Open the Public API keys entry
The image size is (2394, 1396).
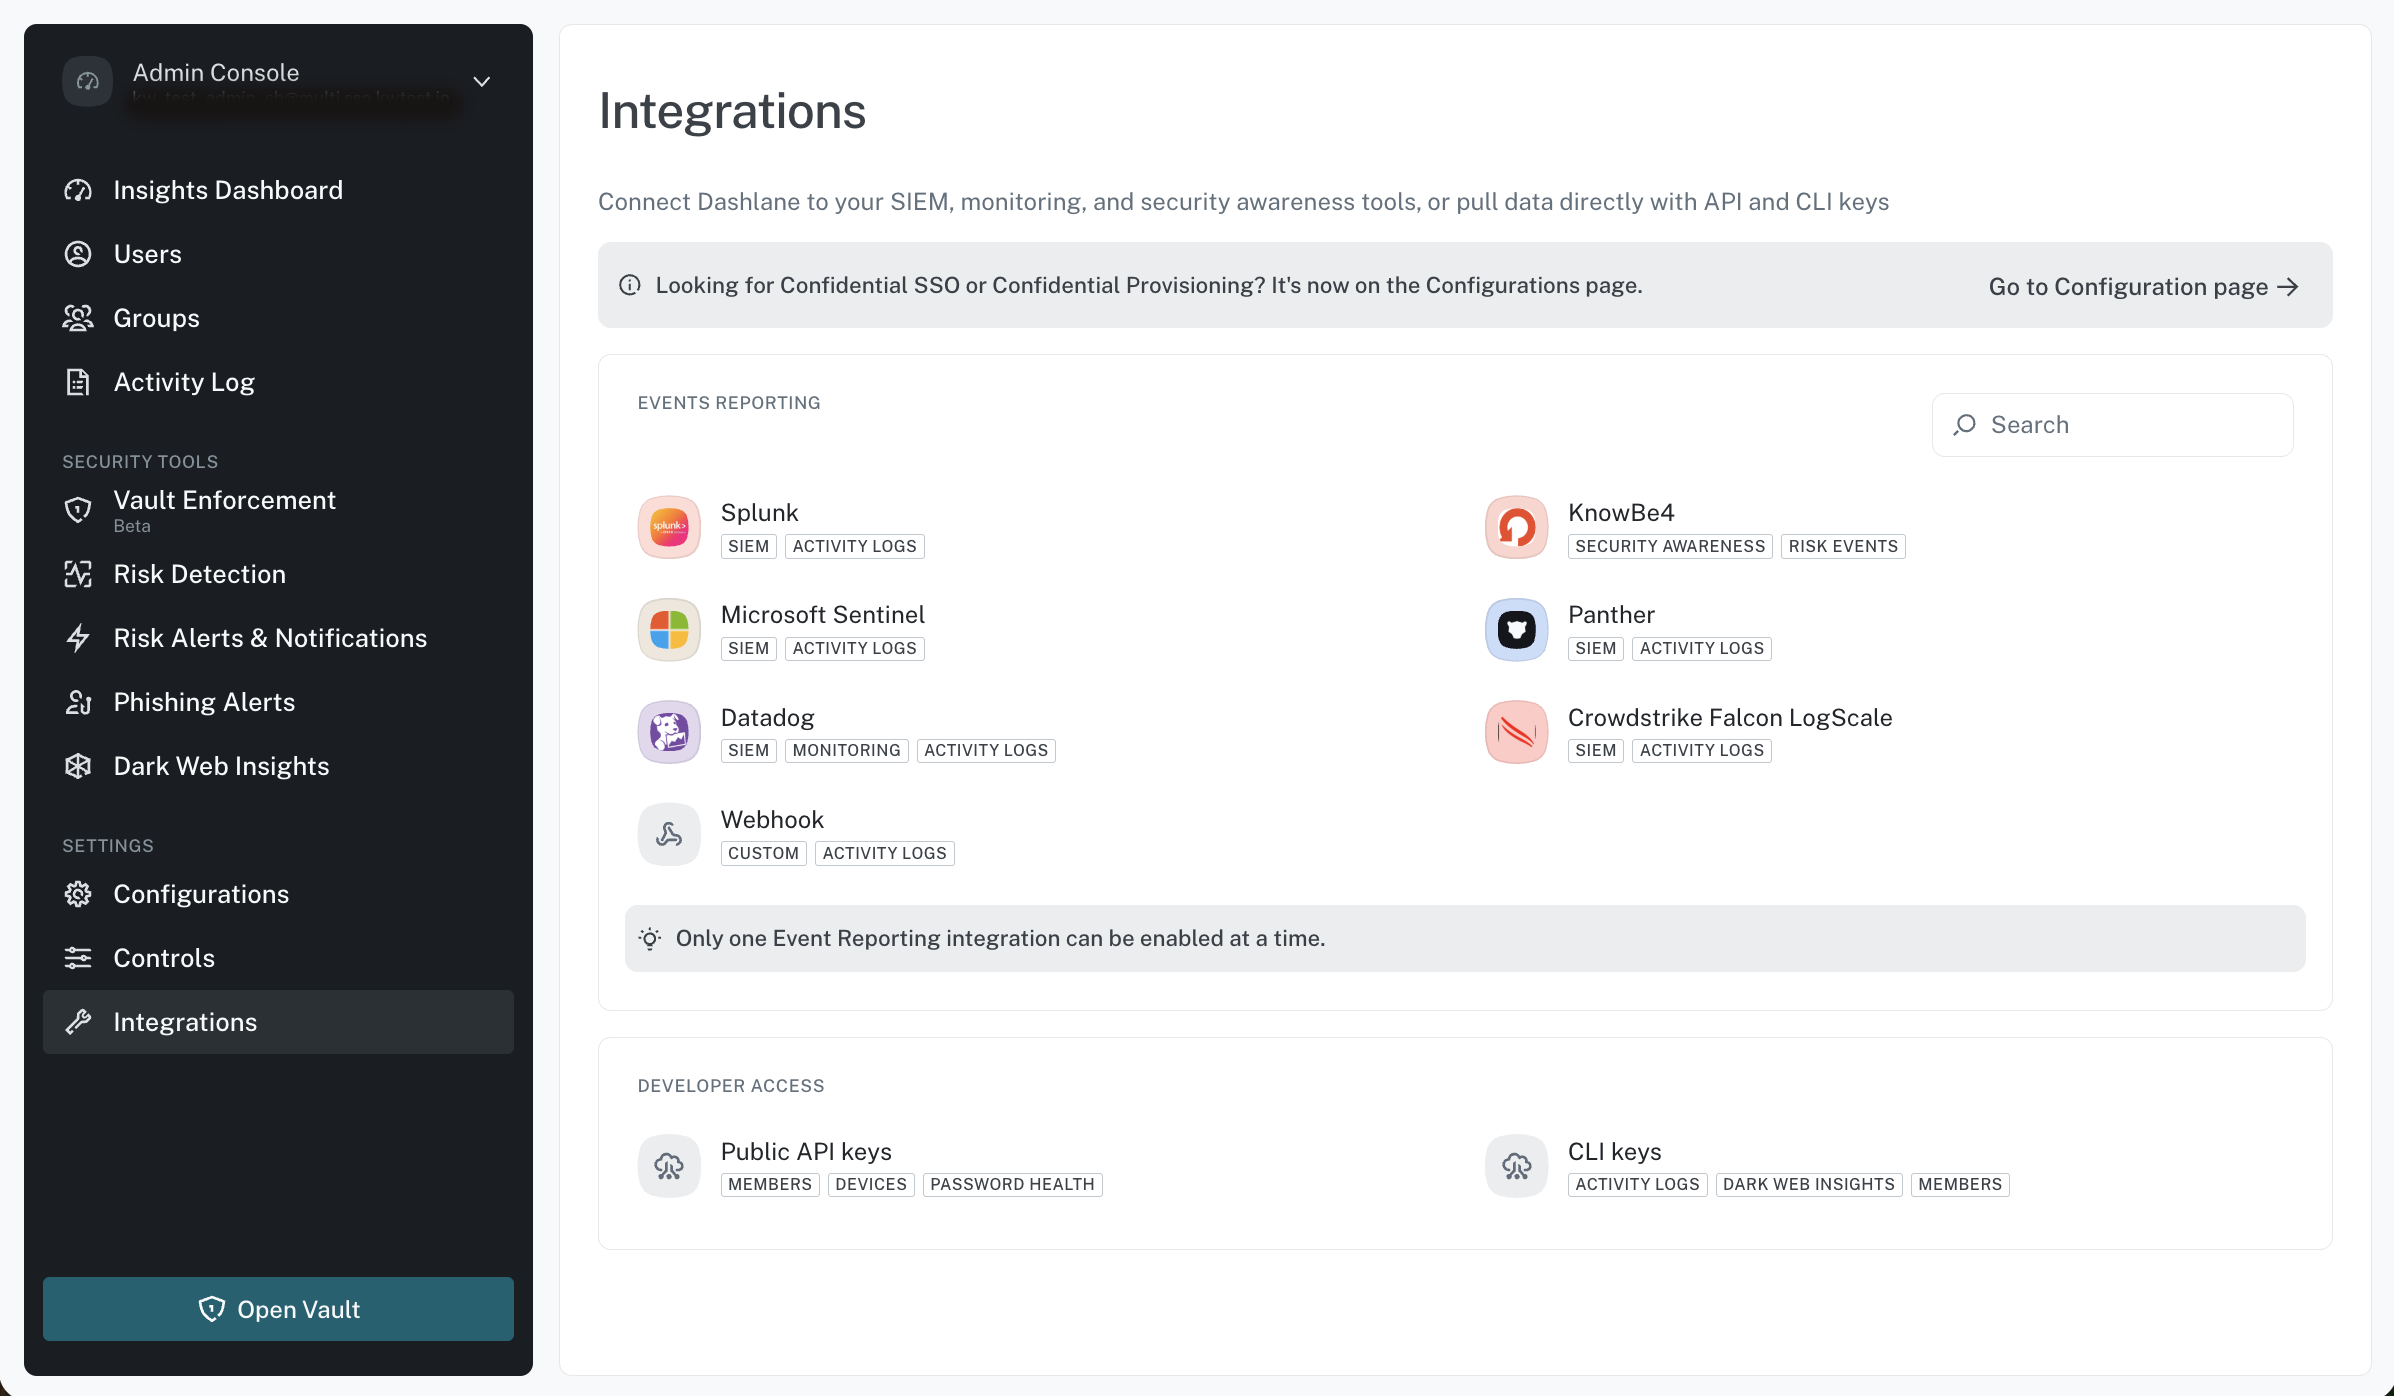806,1152
